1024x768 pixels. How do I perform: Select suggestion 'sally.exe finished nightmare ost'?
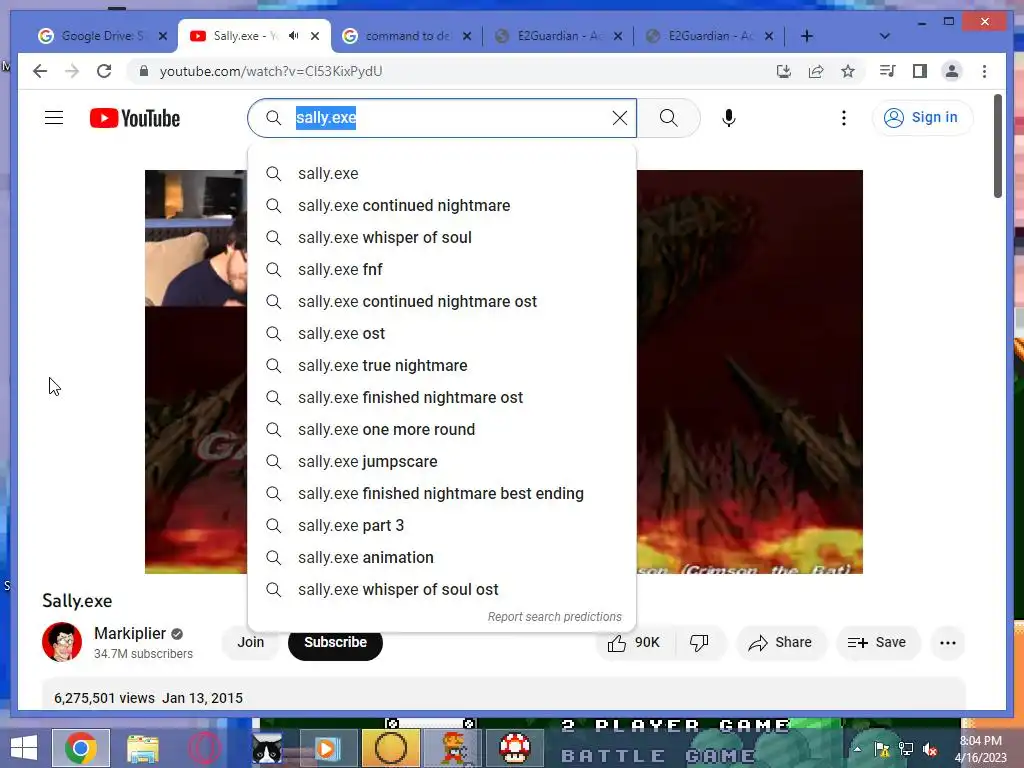click(x=442, y=398)
